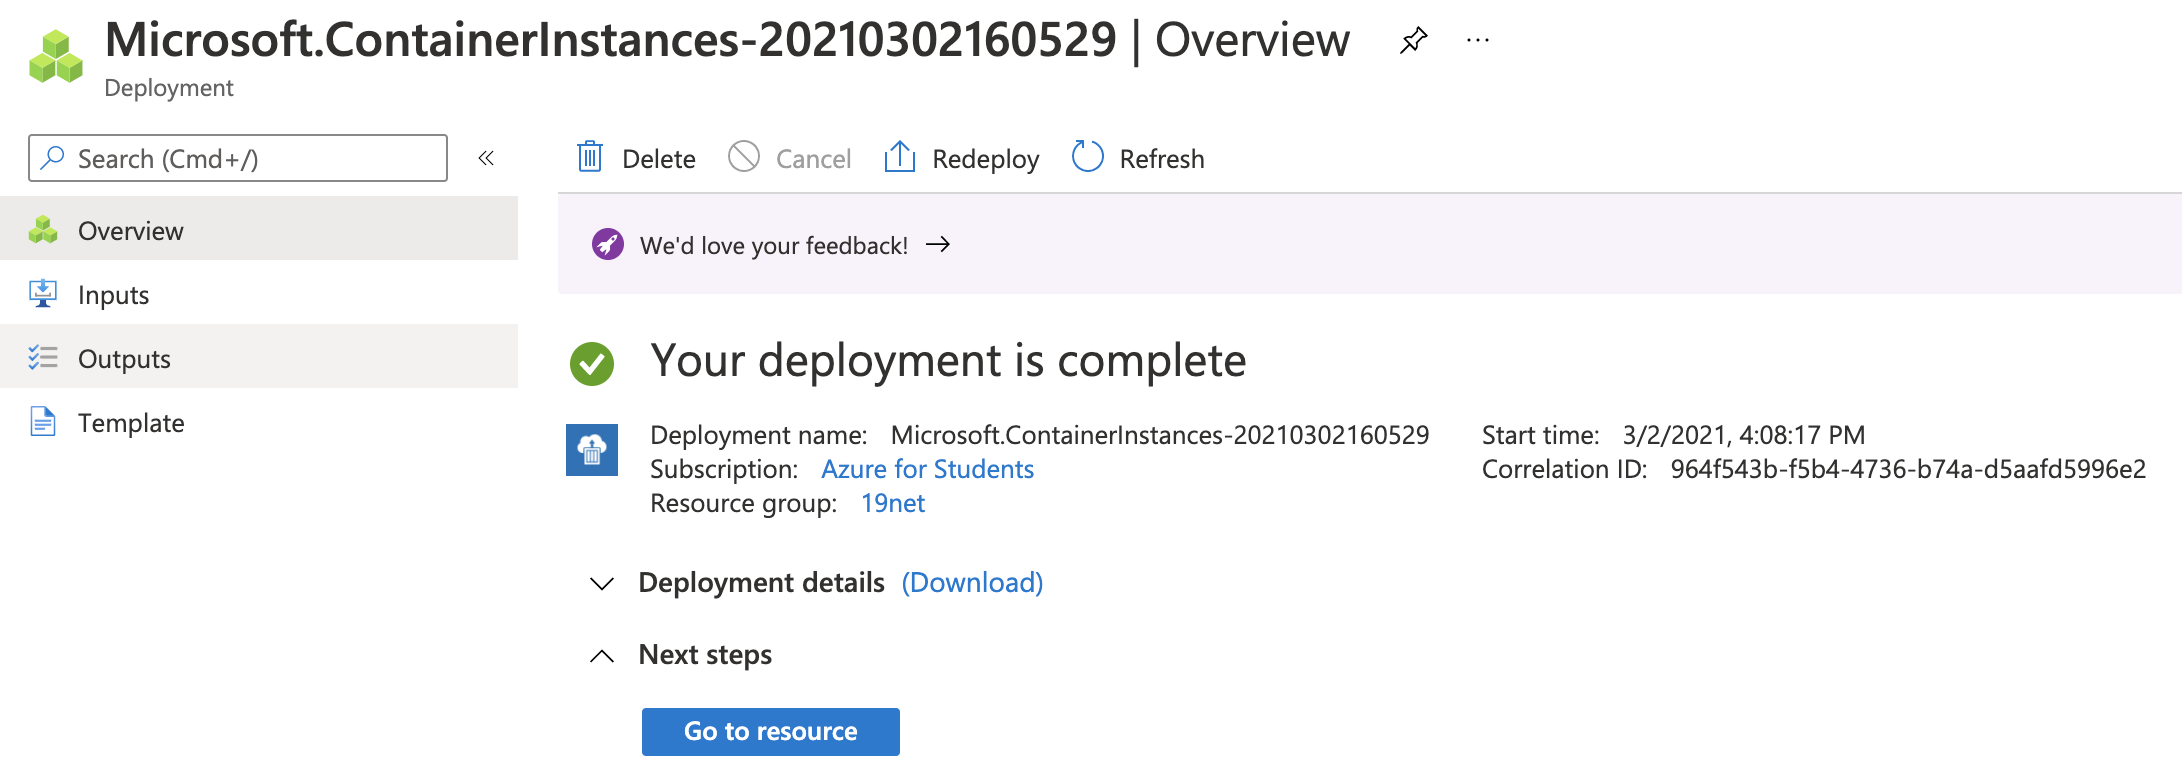Click the Refresh toolbar label
Image resolution: width=2182 pixels, height=778 pixels.
(x=1162, y=159)
